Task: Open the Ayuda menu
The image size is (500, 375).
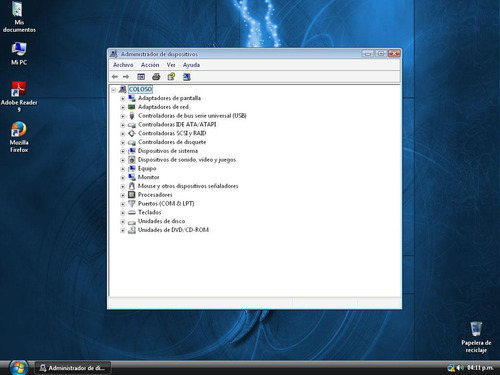Action: click(191, 65)
